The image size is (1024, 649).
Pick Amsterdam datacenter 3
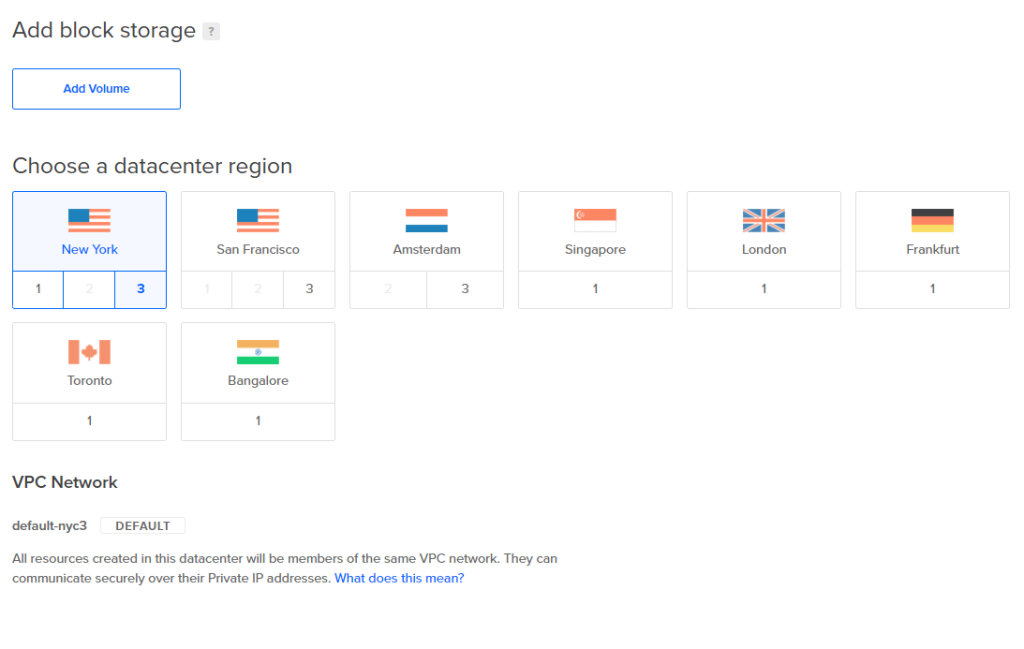point(465,289)
